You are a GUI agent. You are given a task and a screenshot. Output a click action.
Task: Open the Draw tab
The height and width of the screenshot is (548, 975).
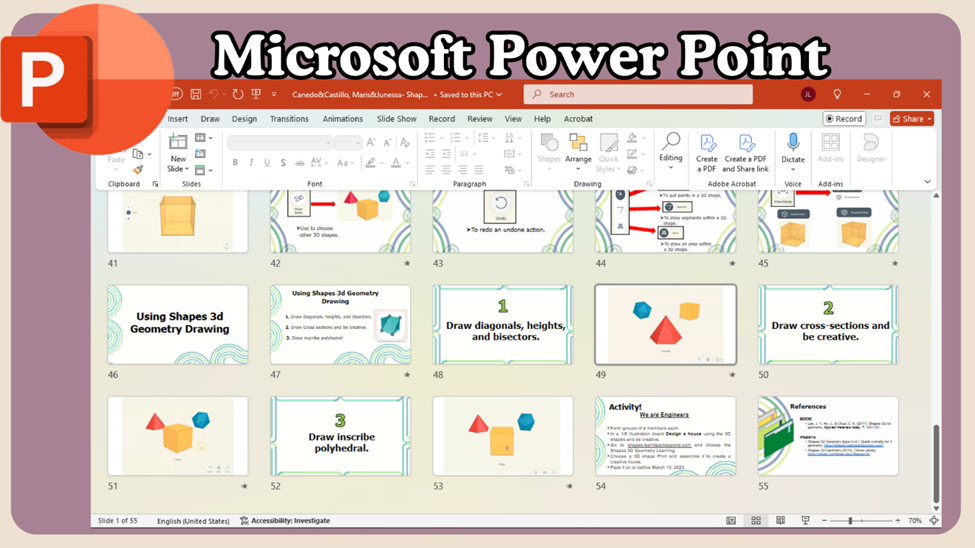click(210, 119)
